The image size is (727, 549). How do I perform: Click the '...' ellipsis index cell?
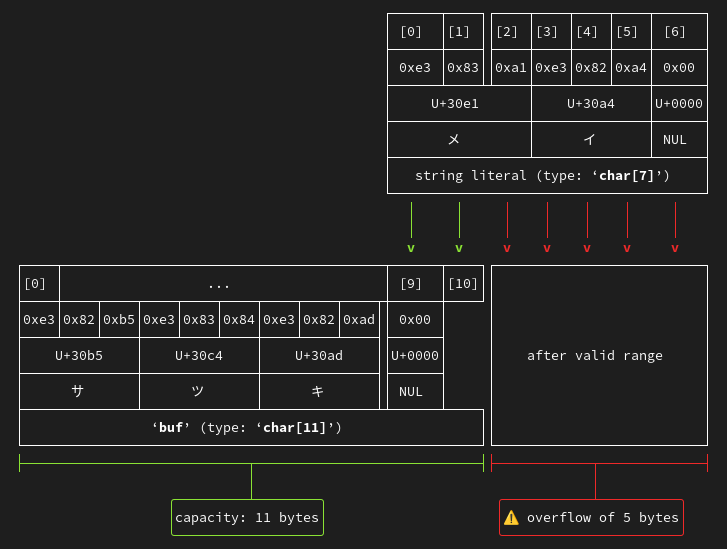(219, 284)
